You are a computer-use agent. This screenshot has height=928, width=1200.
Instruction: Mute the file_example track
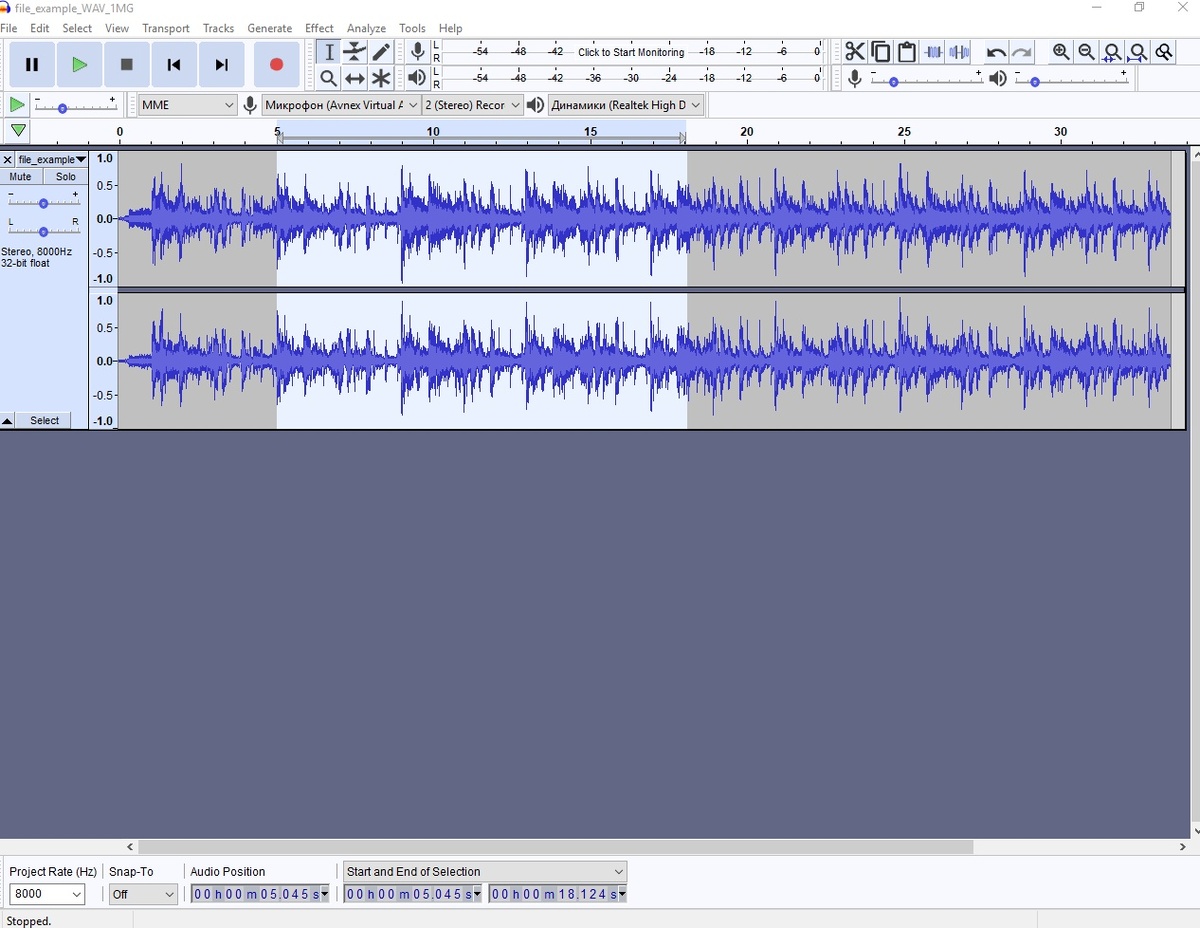click(20, 177)
